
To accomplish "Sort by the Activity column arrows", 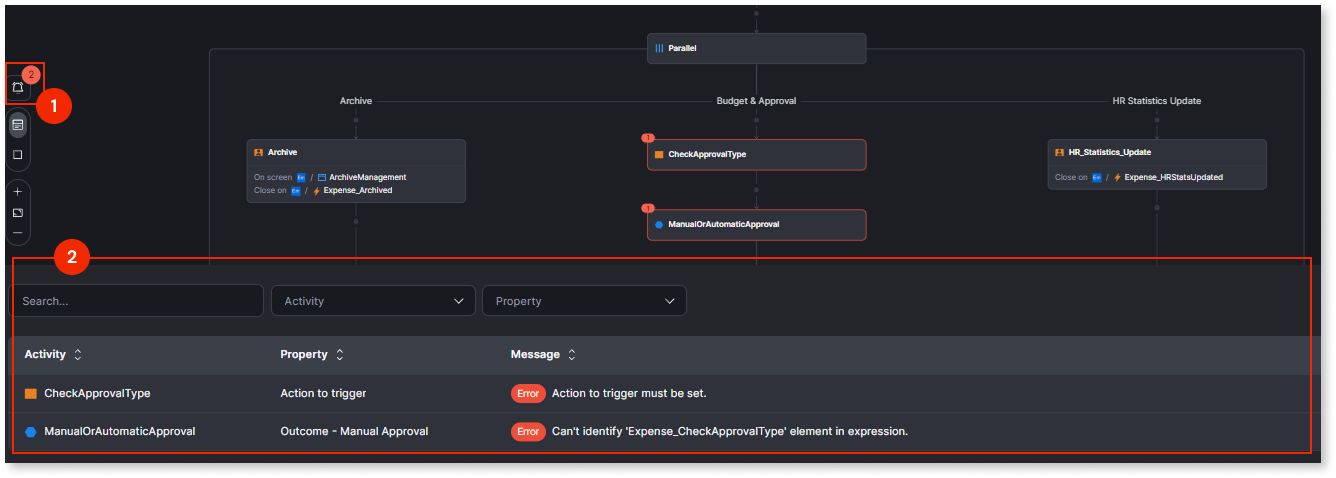I will coord(78,355).
